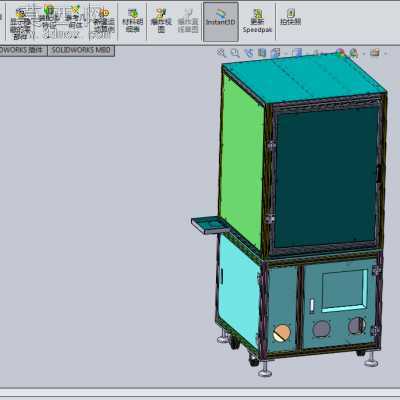The image size is (400, 400).
Task: Expand the View Orientation dropdown arrow
Action: [286, 53]
